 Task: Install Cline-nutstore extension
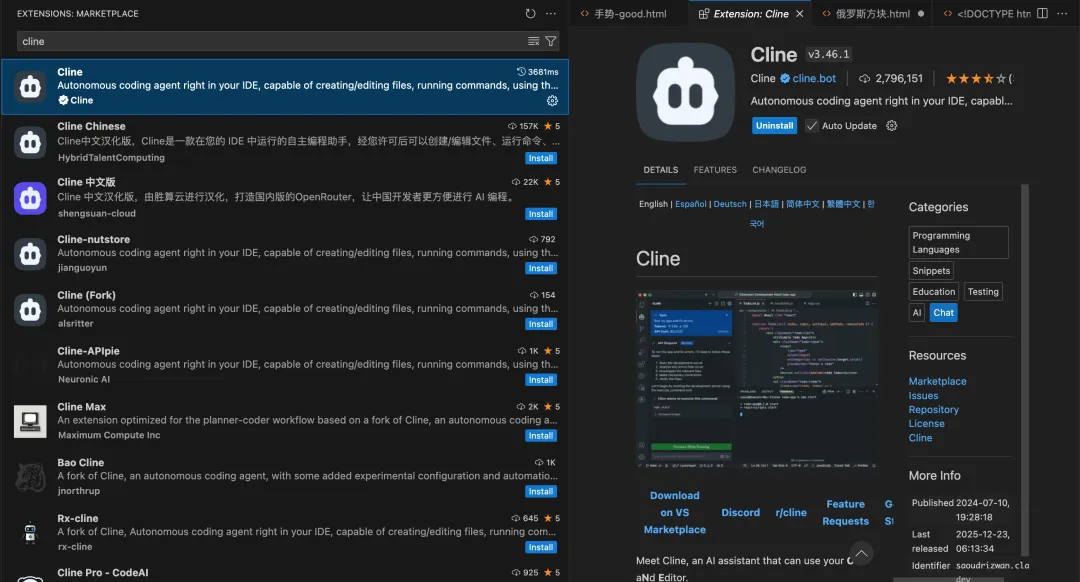(541, 269)
